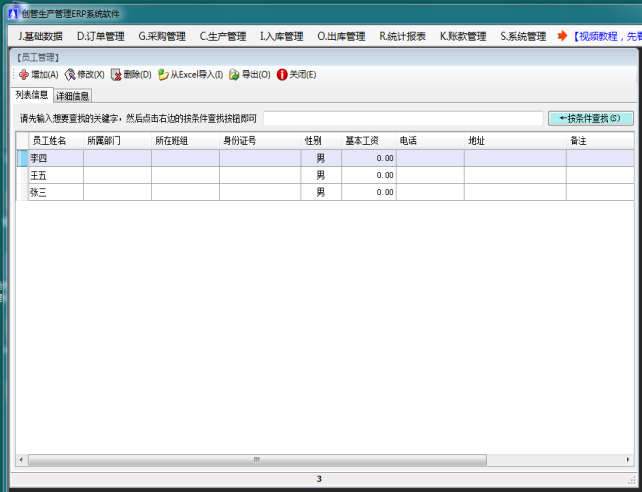Click the horizontal scrollbar at table bottom
642x492 pixels.
(256, 460)
